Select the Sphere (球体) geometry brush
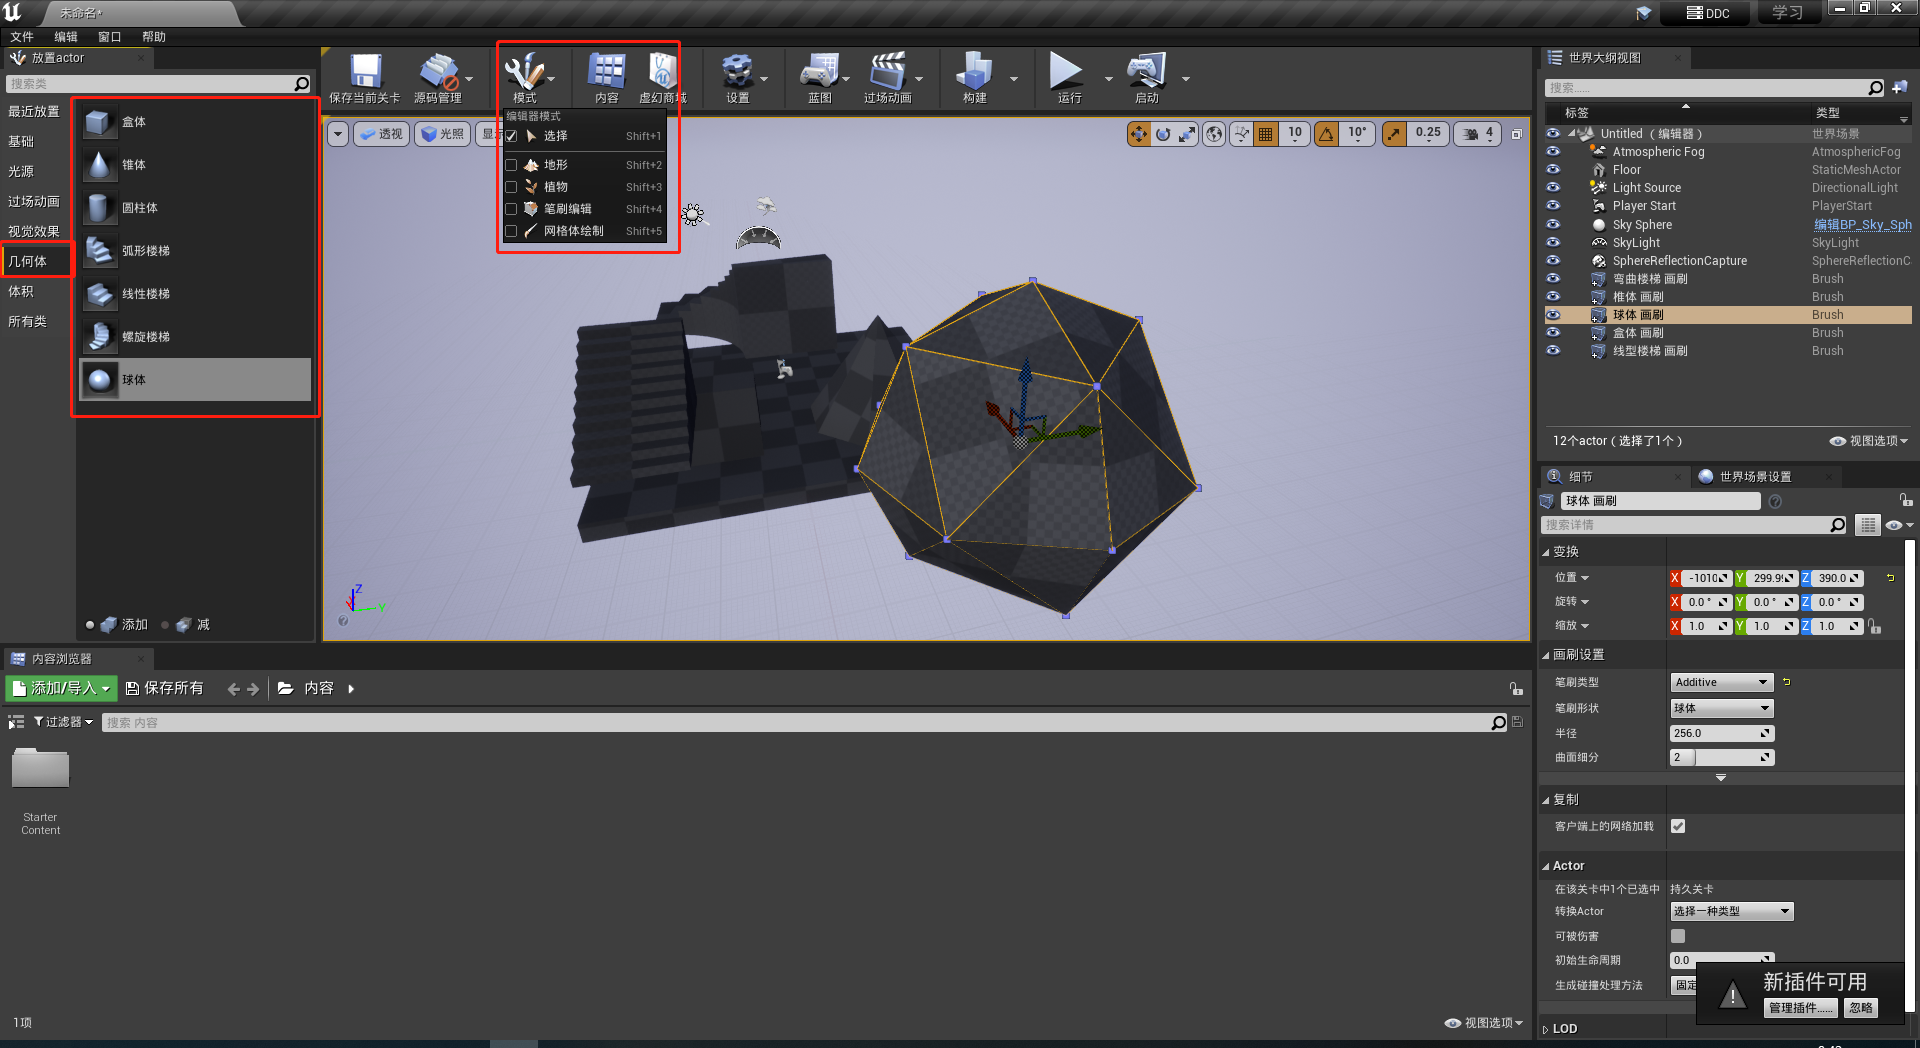 pos(196,380)
